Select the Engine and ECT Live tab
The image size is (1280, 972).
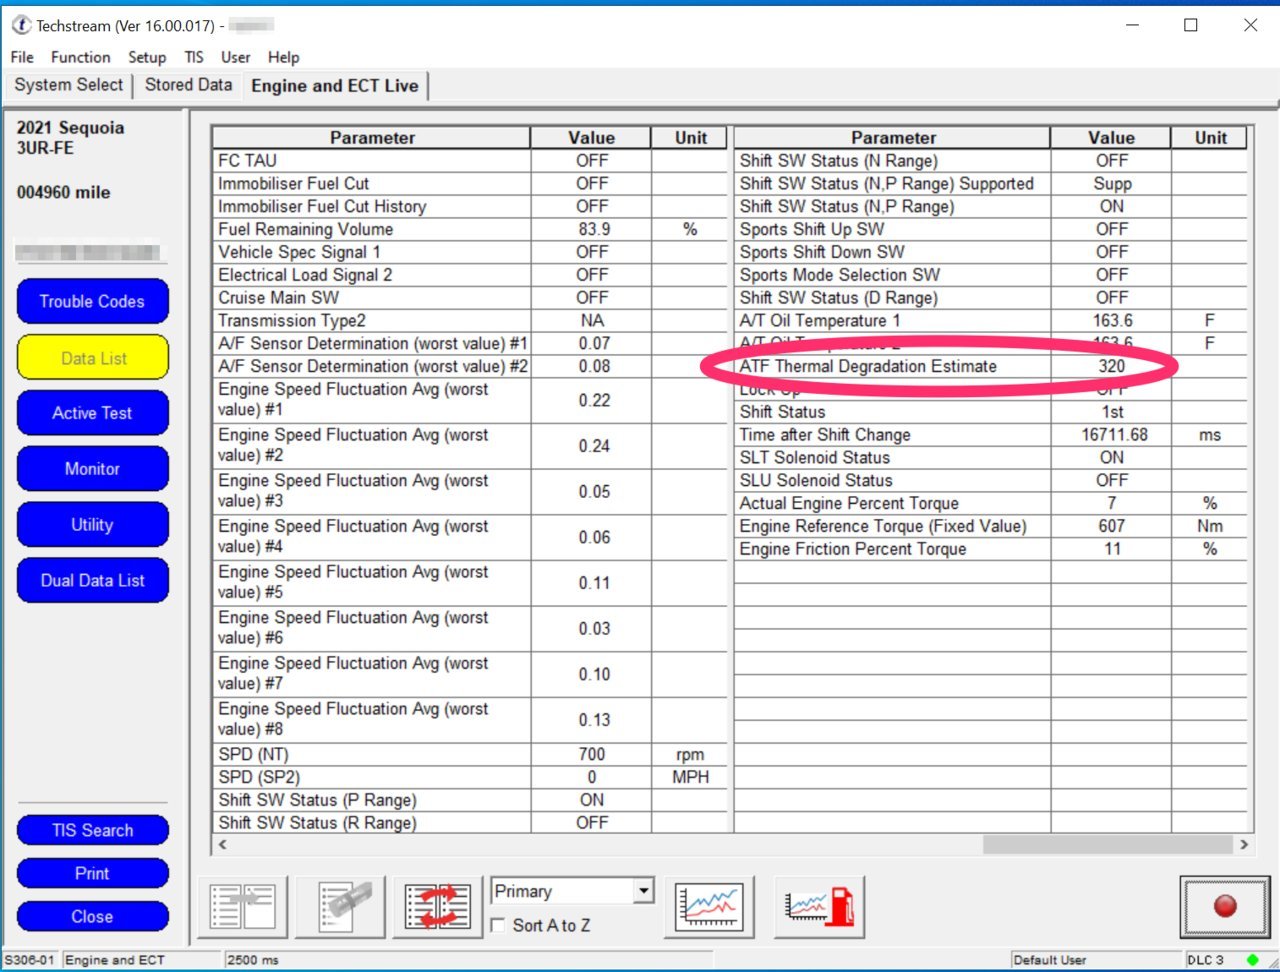[335, 86]
